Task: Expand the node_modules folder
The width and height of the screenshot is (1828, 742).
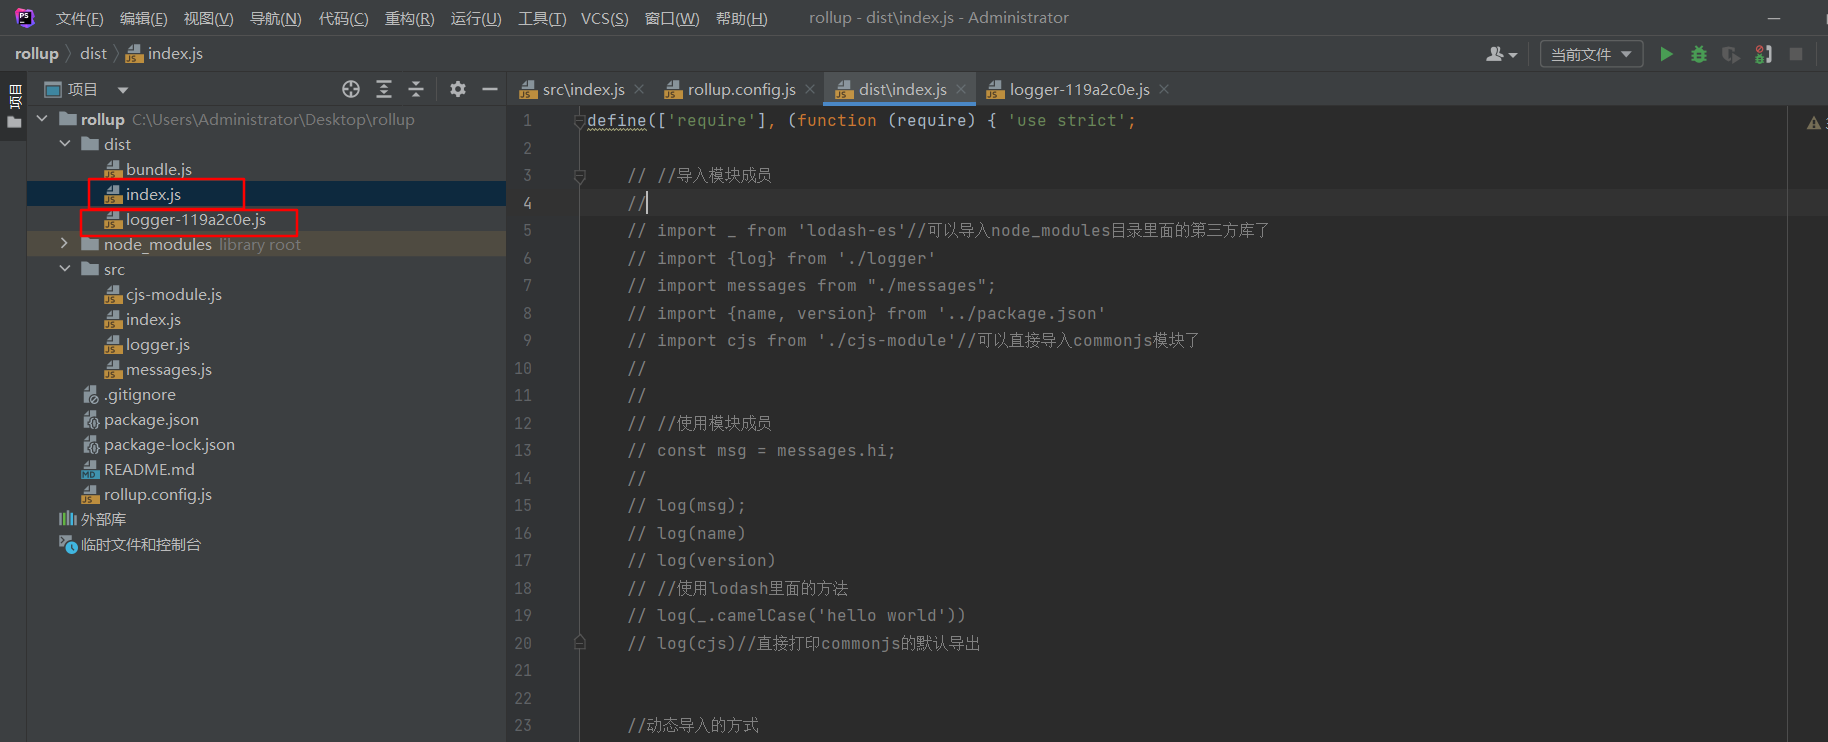Action: pos(65,244)
